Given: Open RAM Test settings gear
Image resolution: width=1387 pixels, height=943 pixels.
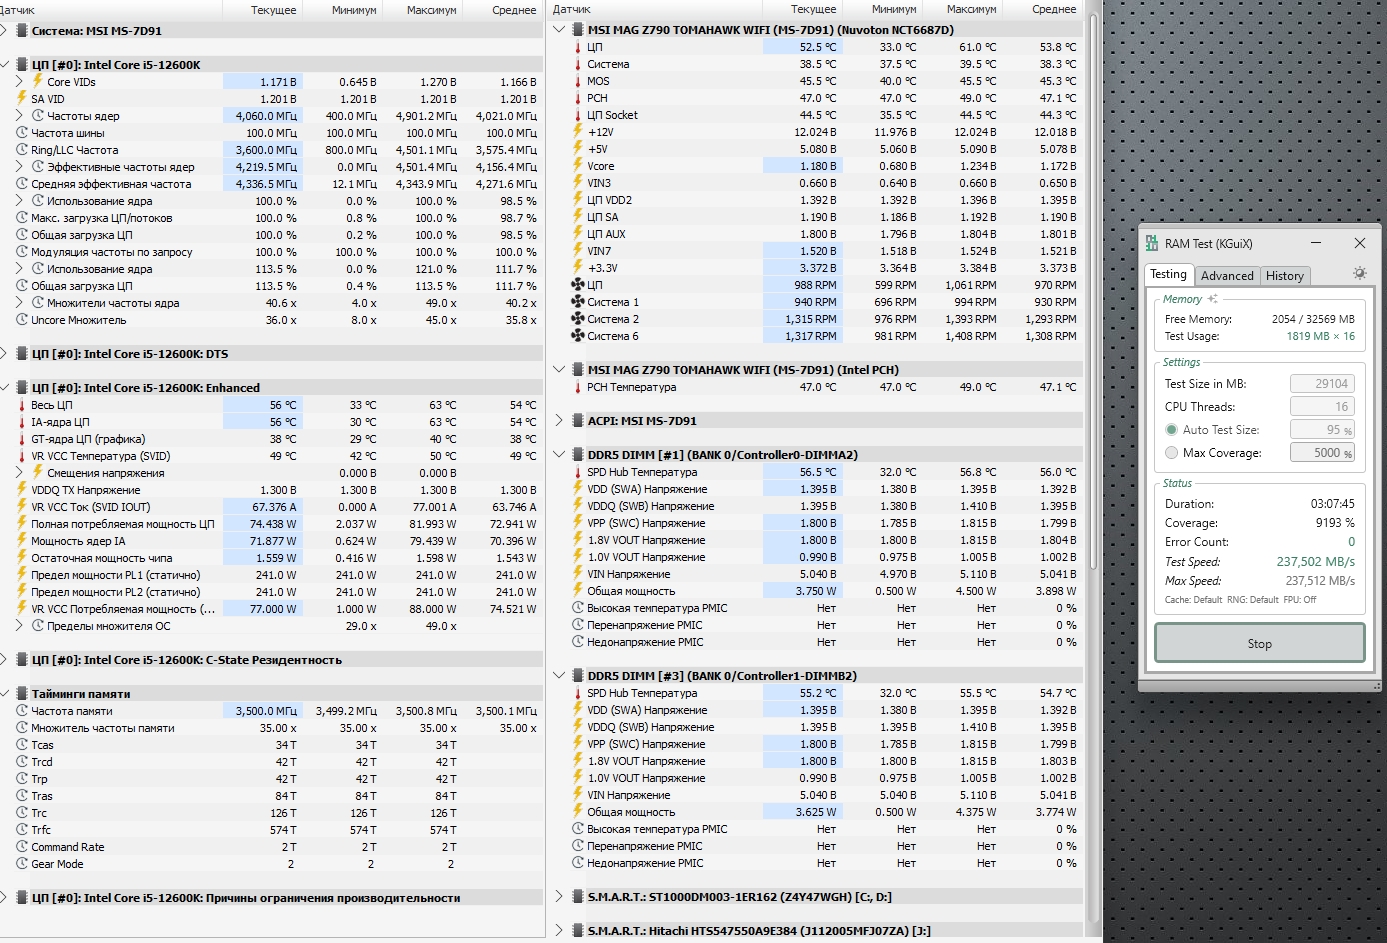Looking at the screenshot, I should [x=1359, y=273].
